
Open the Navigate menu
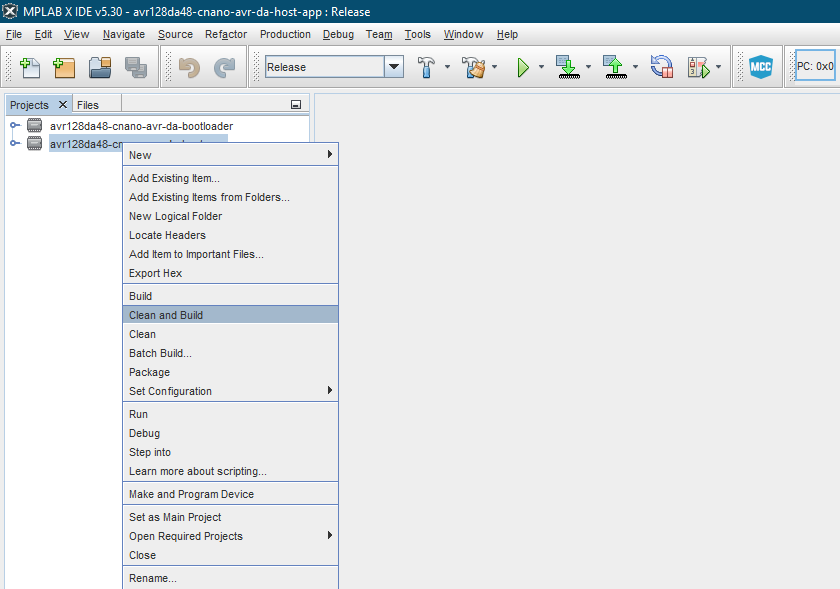124,34
